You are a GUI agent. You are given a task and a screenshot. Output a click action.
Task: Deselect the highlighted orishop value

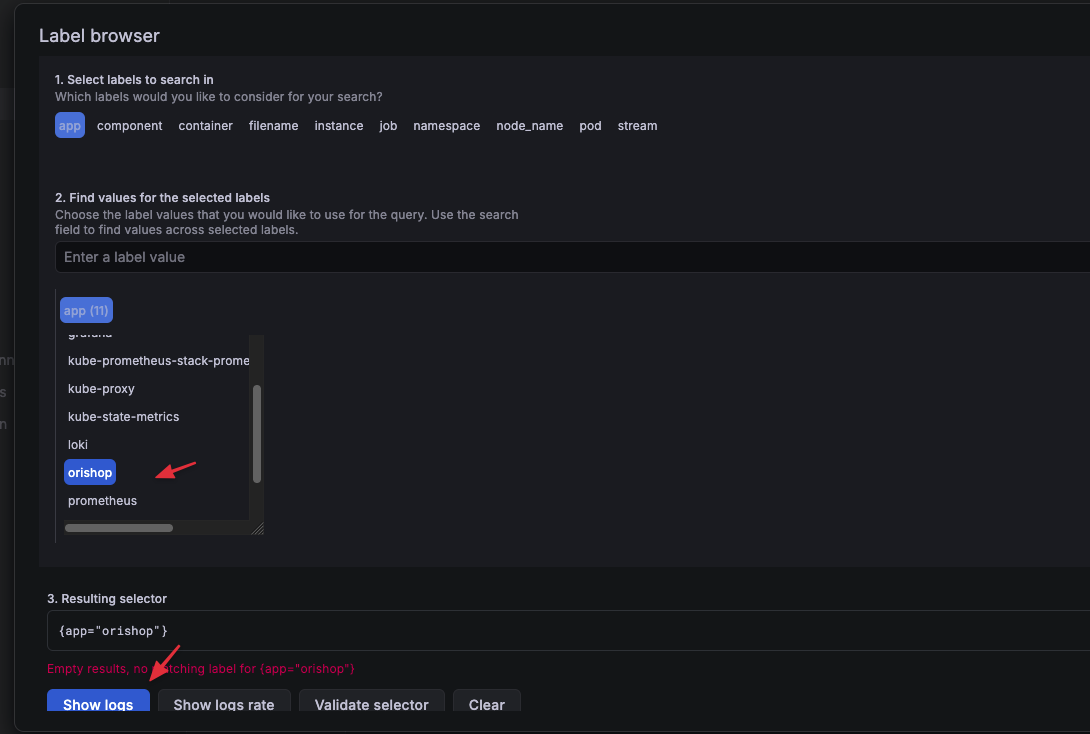coord(90,472)
